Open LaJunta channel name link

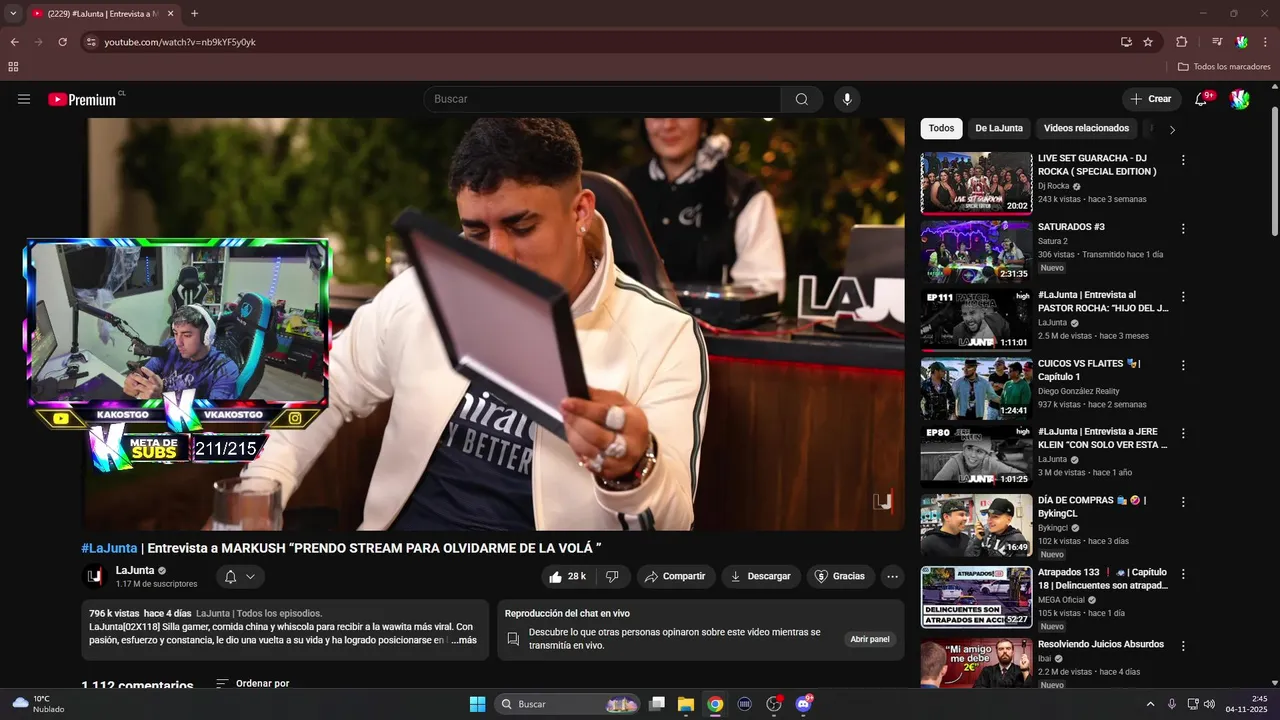point(134,570)
